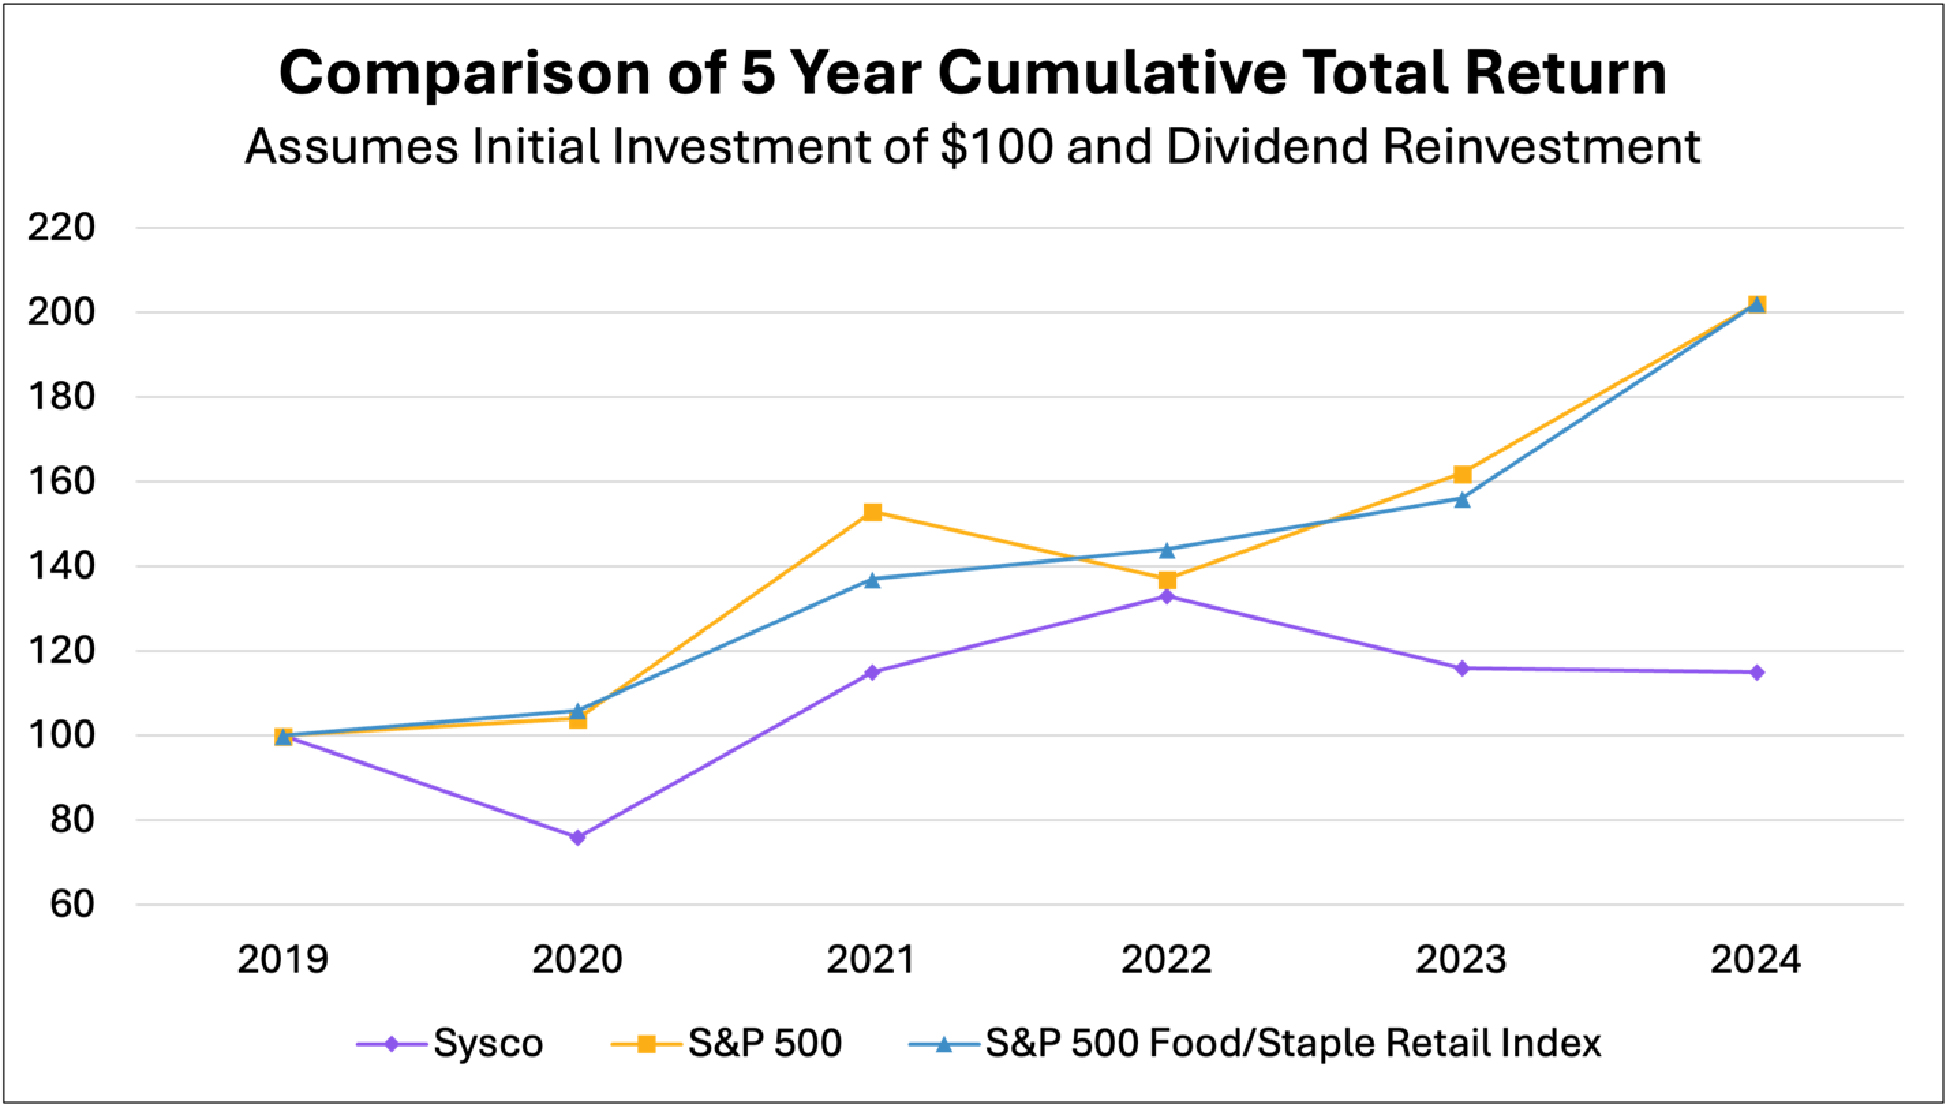Click the Sysco legend diamond marker

pos(392,1044)
